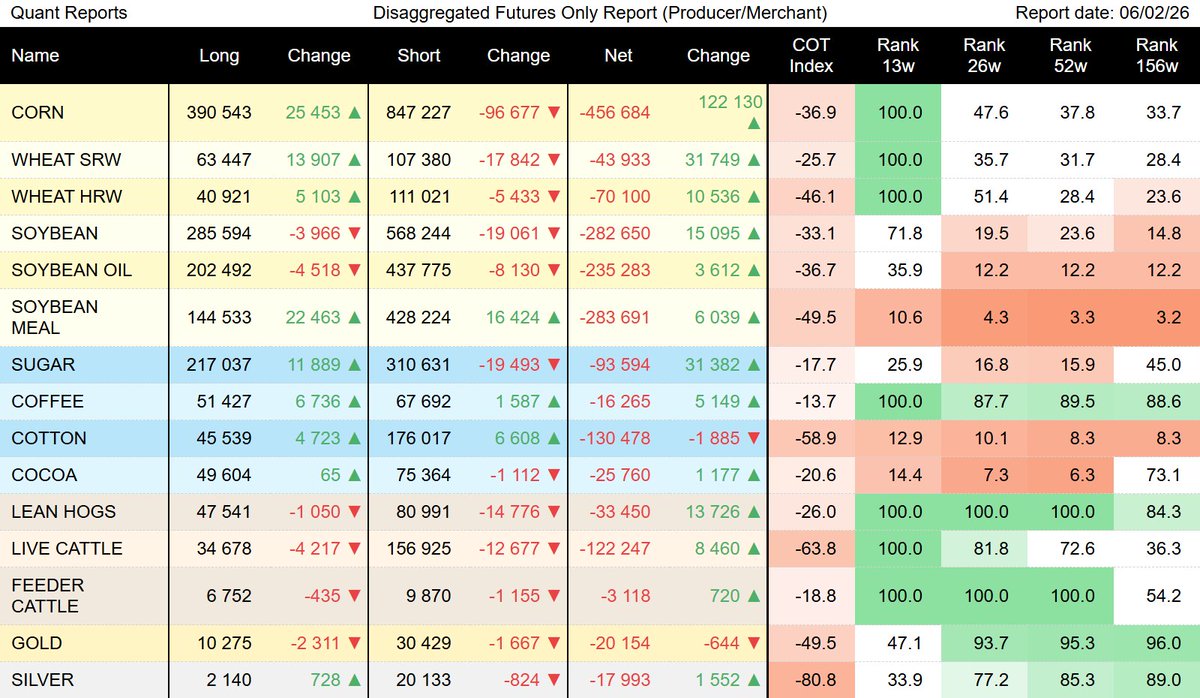Click LEAN HOGS short change -14 776
1200x698 pixels.
[510, 512]
